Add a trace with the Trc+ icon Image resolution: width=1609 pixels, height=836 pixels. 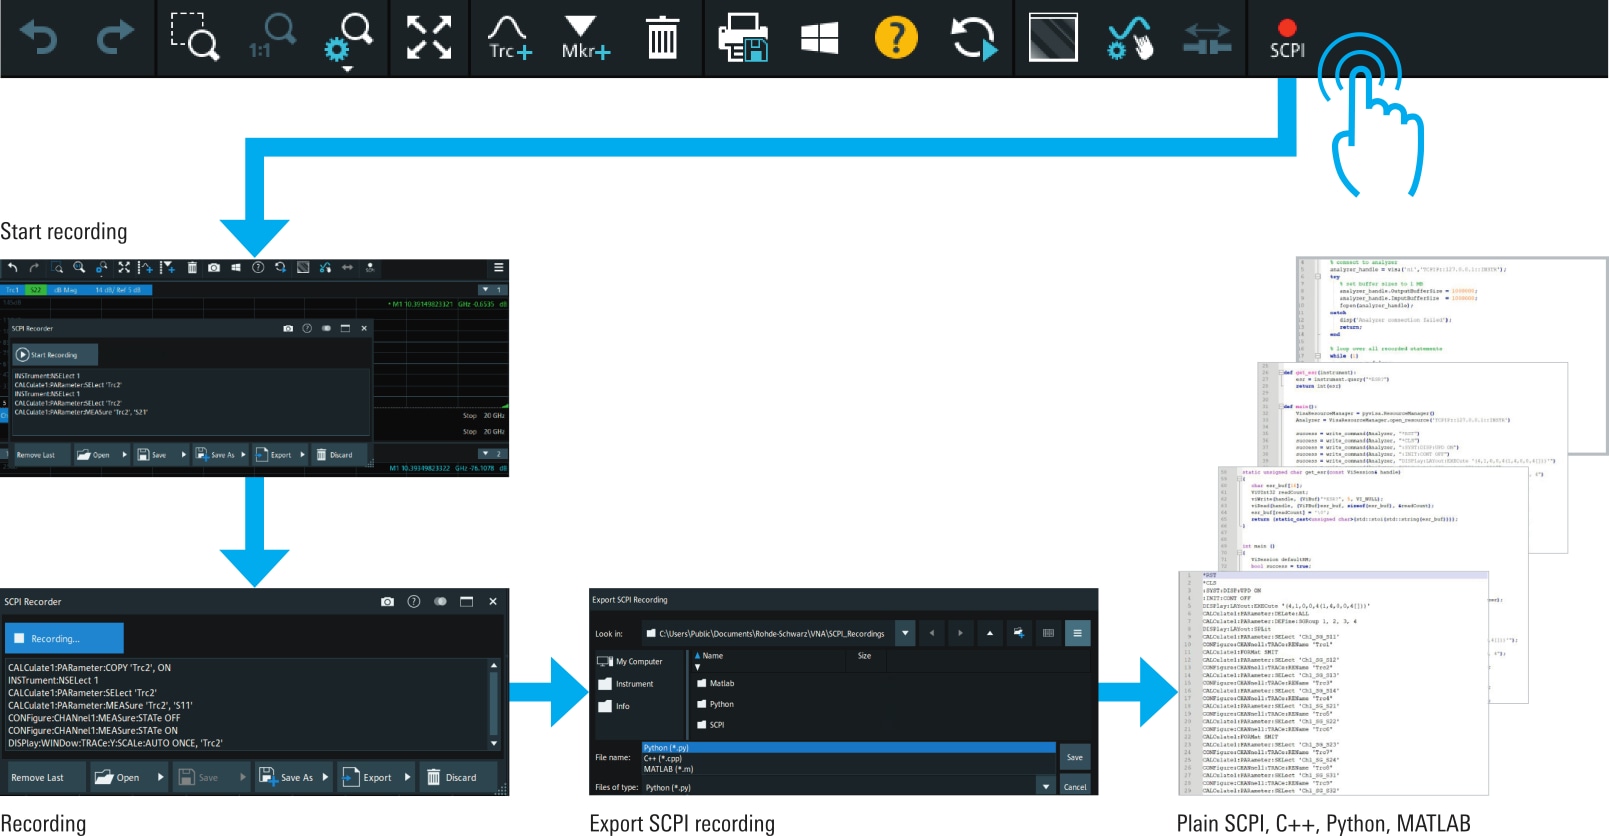[x=510, y=38]
